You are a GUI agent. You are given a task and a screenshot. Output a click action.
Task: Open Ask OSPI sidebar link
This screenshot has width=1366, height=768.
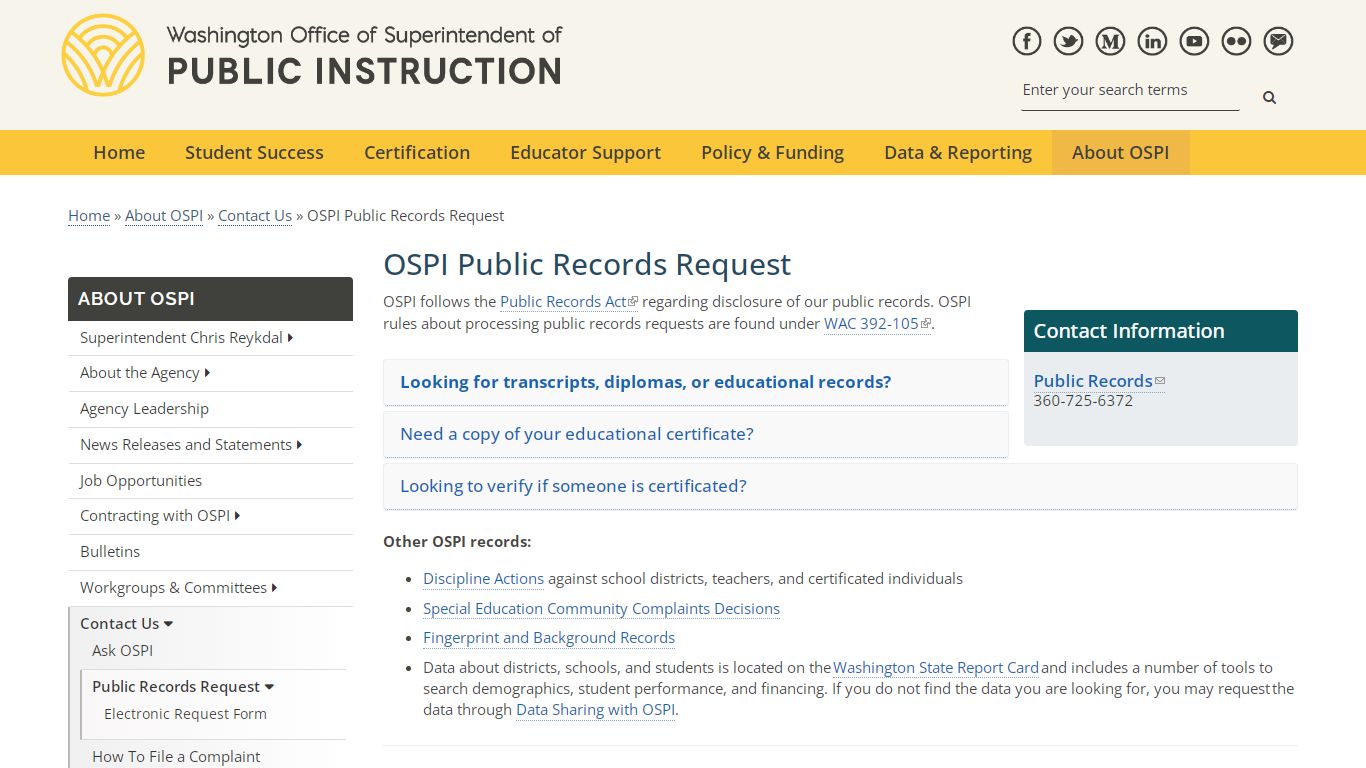(122, 650)
